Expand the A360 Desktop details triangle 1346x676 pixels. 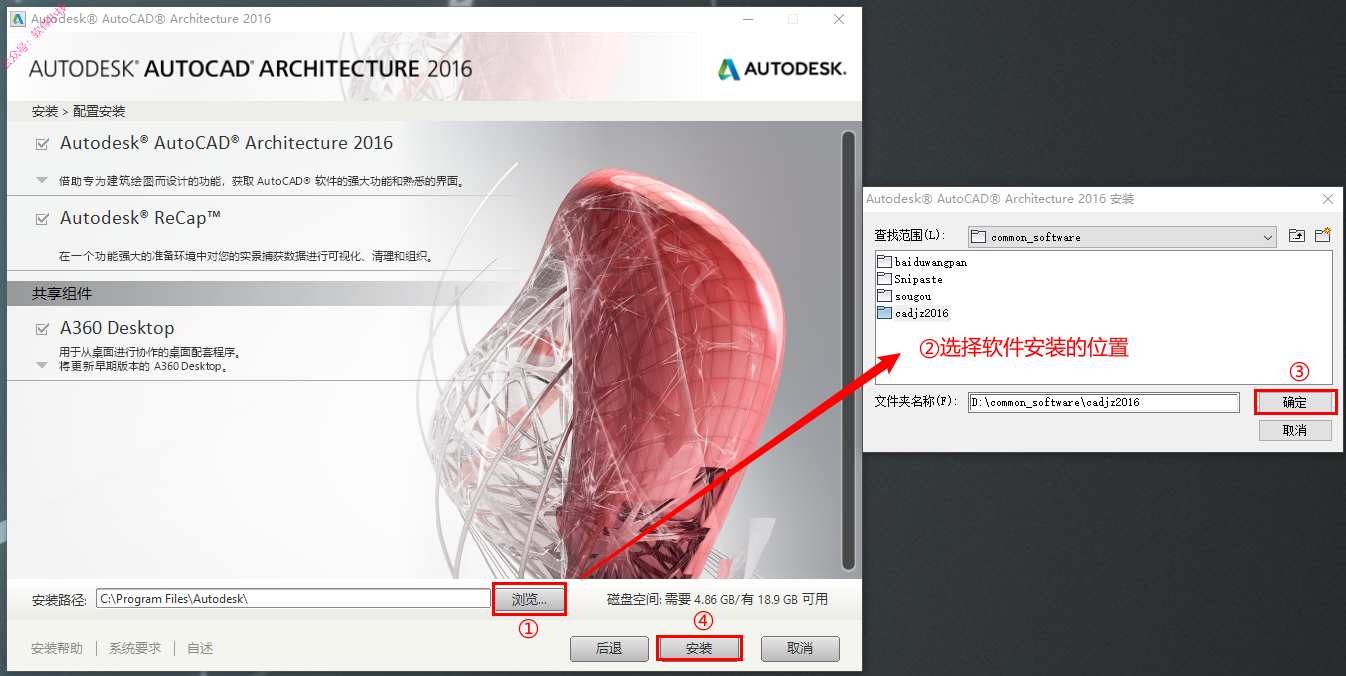[x=42, y=365]
